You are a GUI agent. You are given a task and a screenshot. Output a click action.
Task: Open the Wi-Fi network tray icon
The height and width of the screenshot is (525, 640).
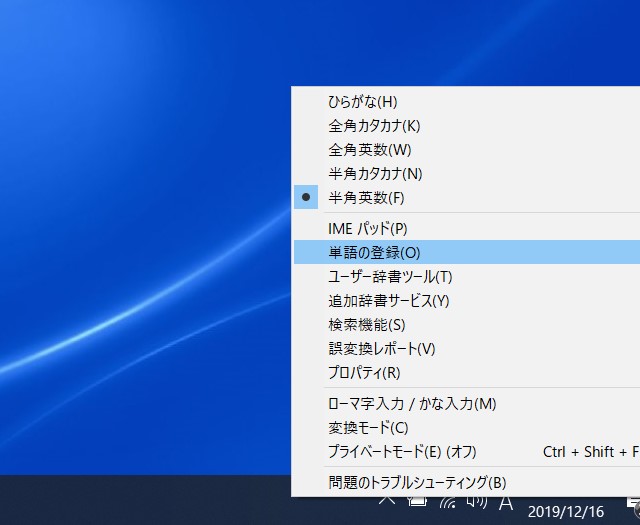(x=447, y=502)
